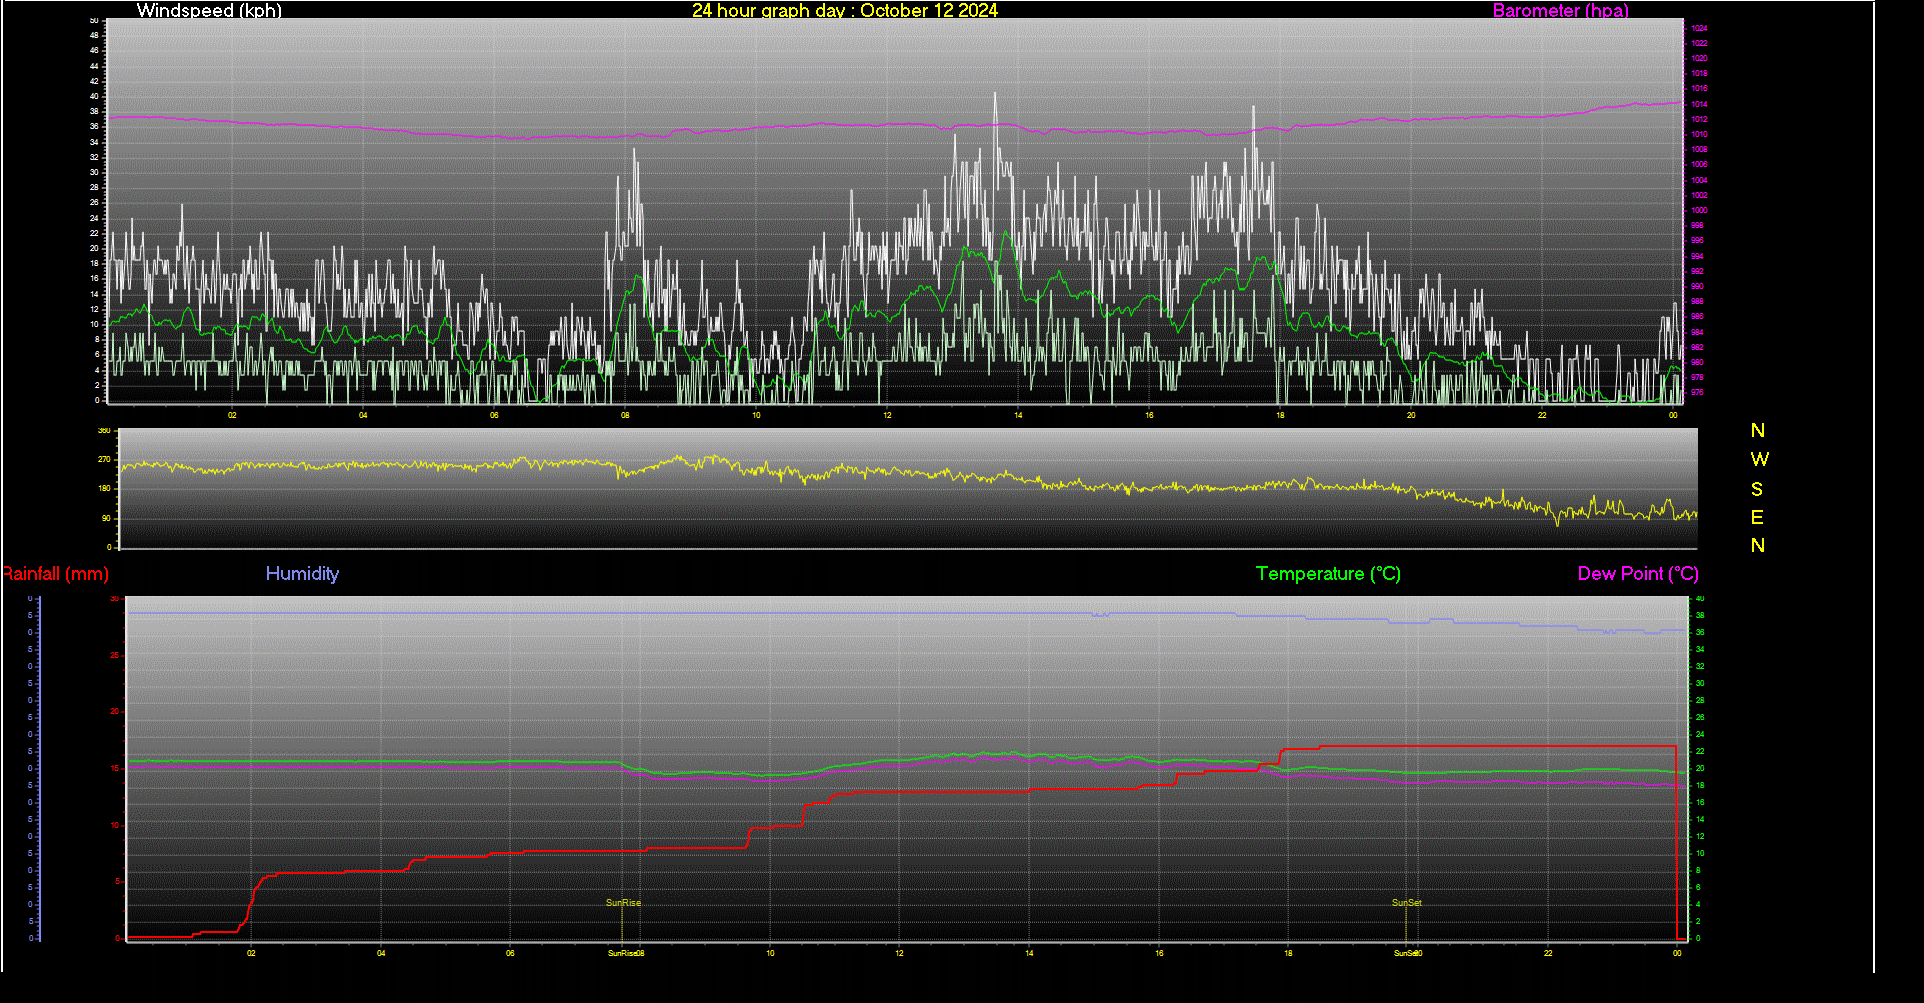Click the '50' tick on the windspeed axis
Viewport: 1924px width, 1003px height.
coord(94,20)
